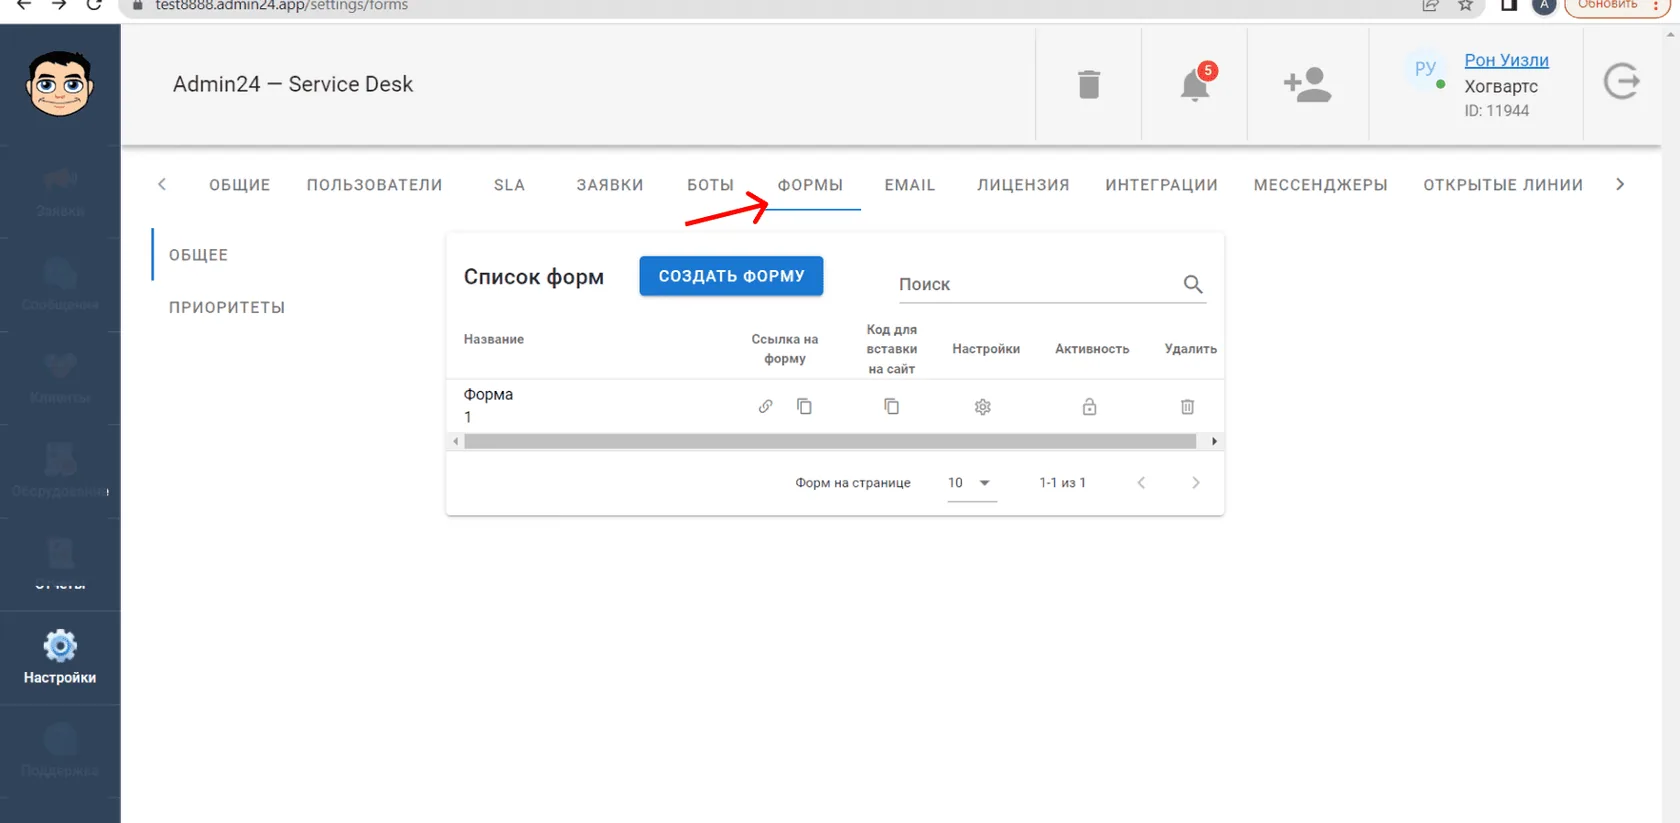Image resolution: width=1680 pixels, height=823 pixels.
Task: Click the СОЗДАТЬ ФОРМУ button
Action: [731, 276]
